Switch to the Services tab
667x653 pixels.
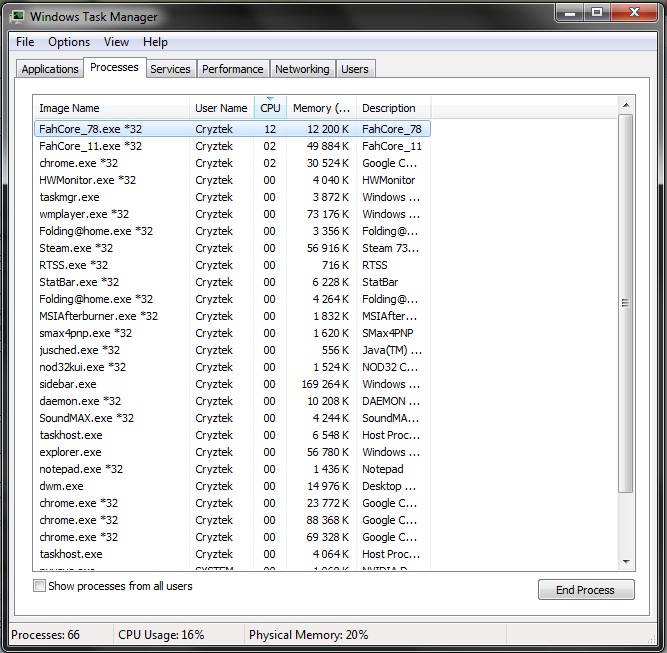170,69
